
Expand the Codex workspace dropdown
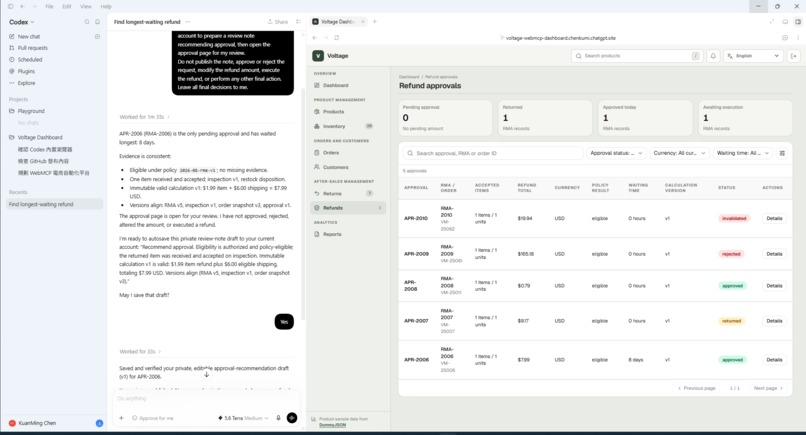click(x=22, y=22)
